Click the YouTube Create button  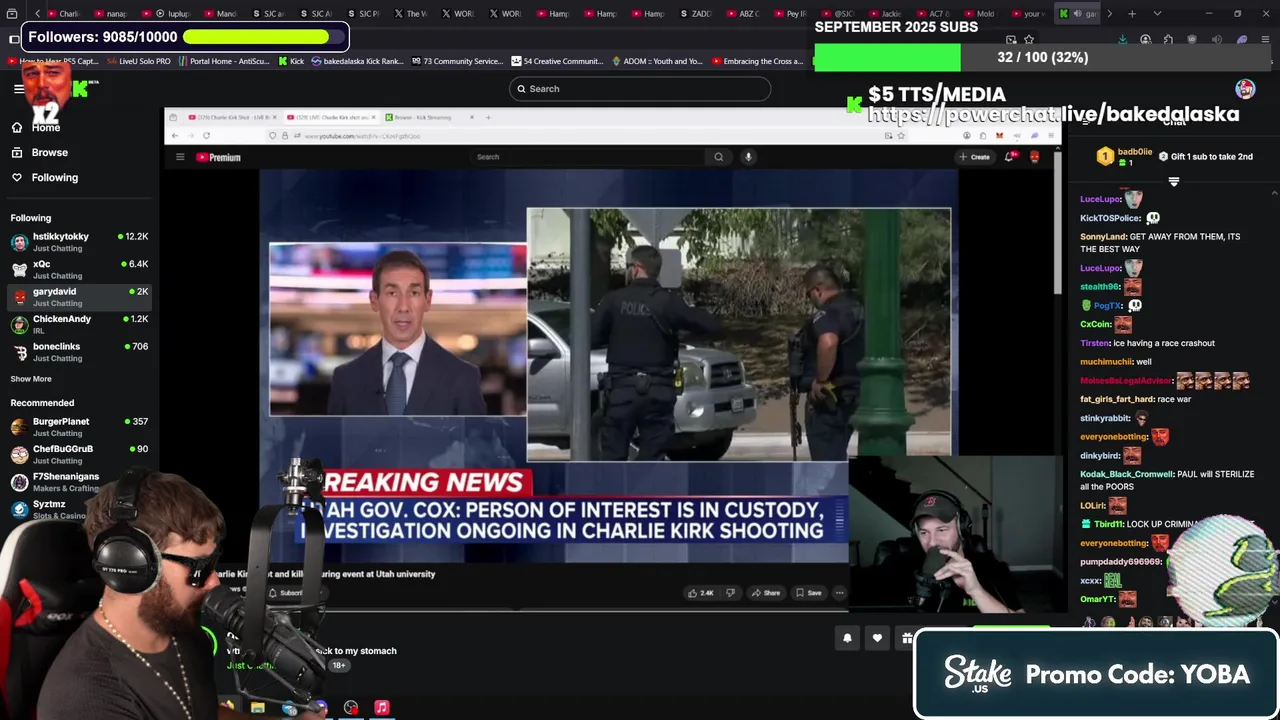pyautogui.click(x=974, y=157)
